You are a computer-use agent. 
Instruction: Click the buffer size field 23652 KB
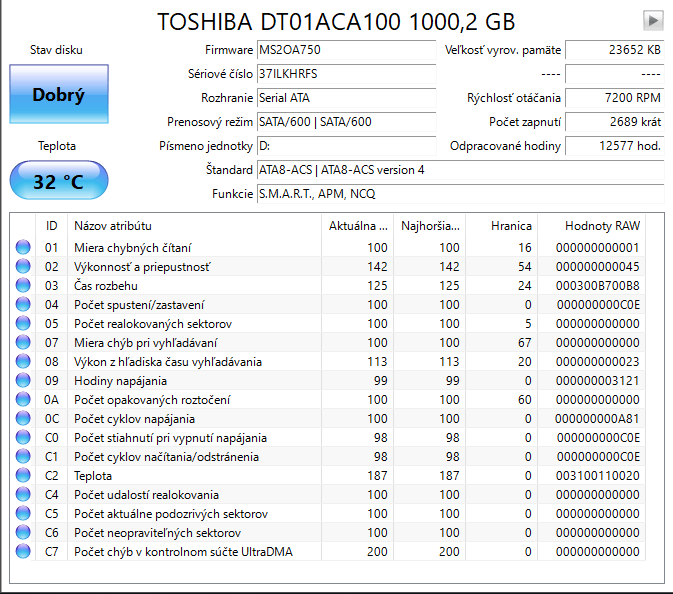615,50
